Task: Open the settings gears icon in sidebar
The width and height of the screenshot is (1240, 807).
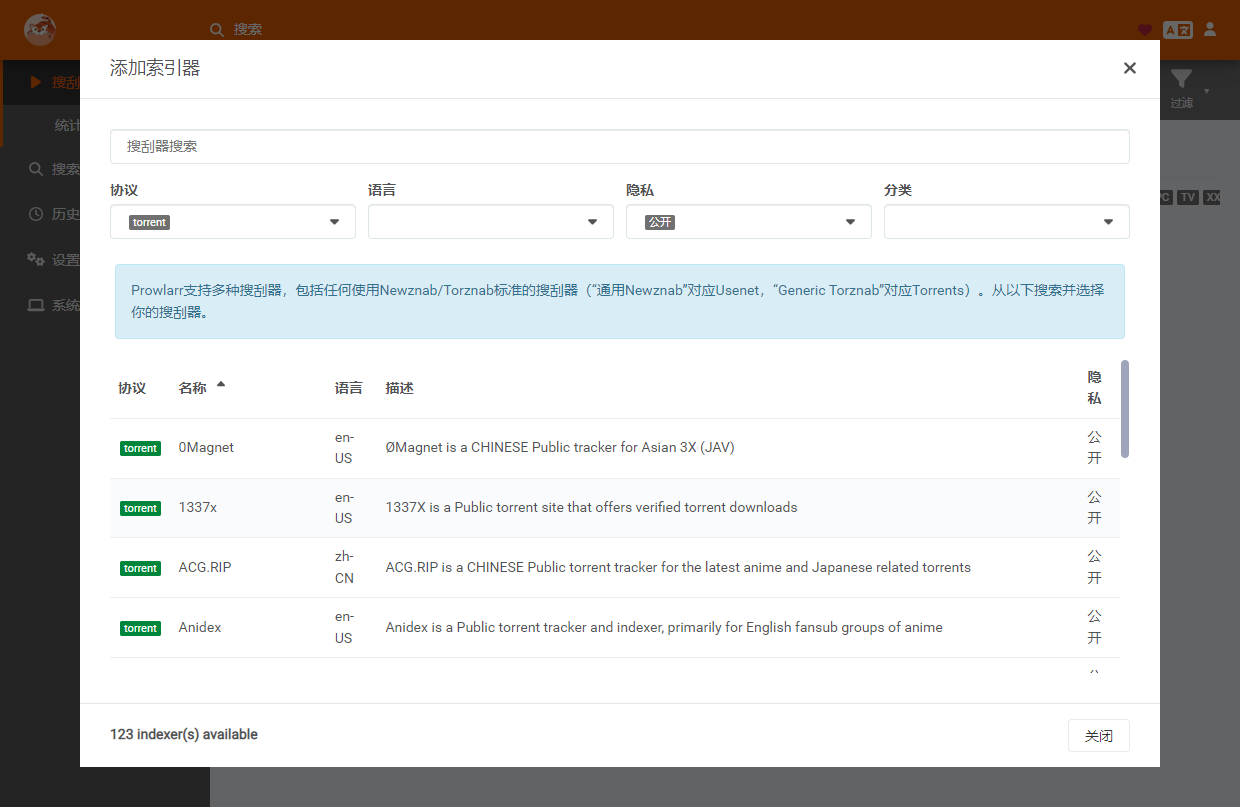Action: [x=36, y=259]
